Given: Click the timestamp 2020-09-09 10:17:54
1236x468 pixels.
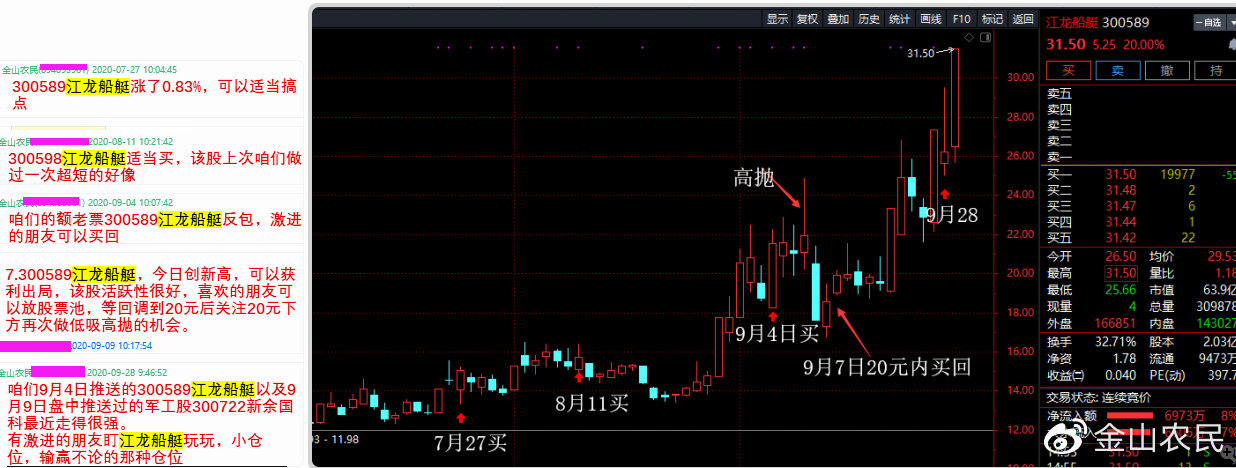Looking at the screenshot, I should pos(112,346).
